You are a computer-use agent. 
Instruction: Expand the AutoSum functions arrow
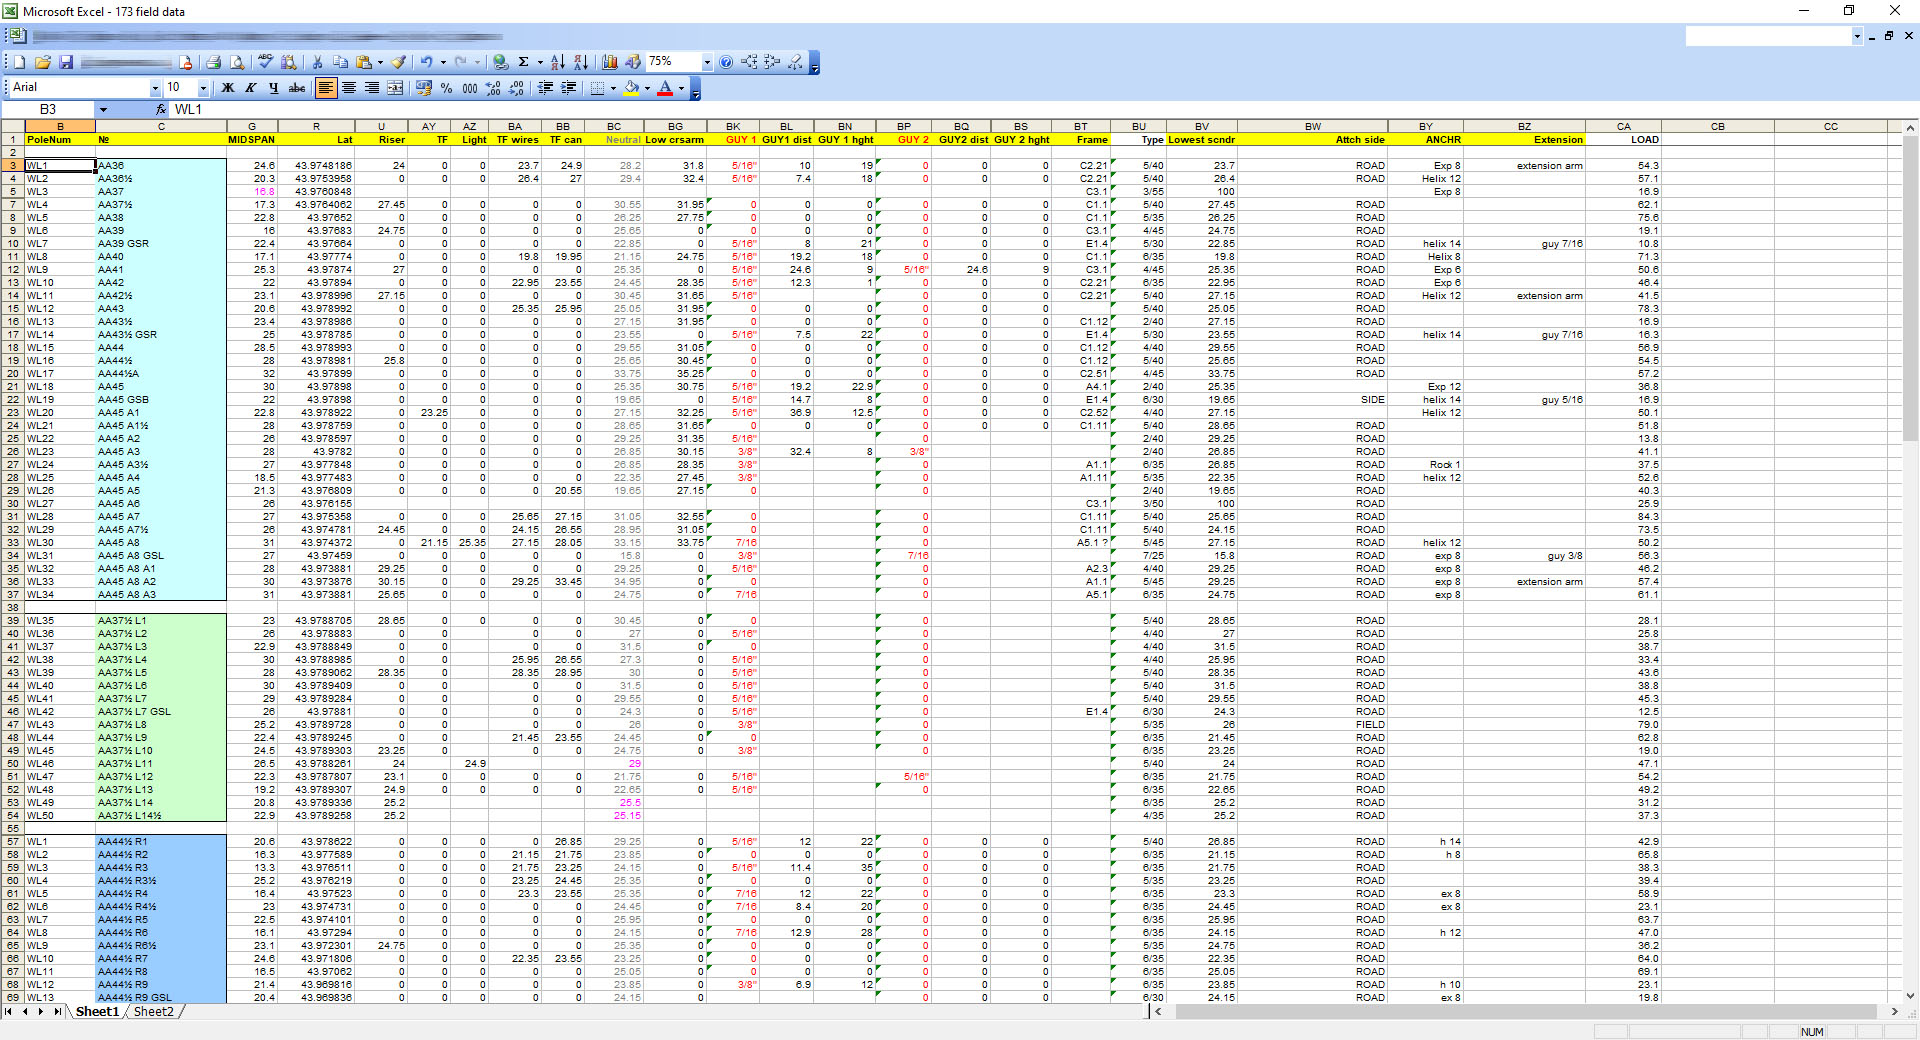(540, 62)
